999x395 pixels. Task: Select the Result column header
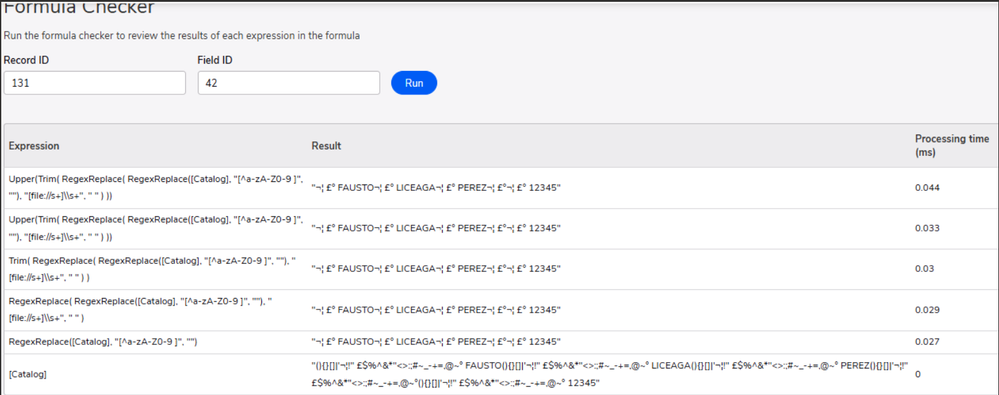(x=326, y=146)
